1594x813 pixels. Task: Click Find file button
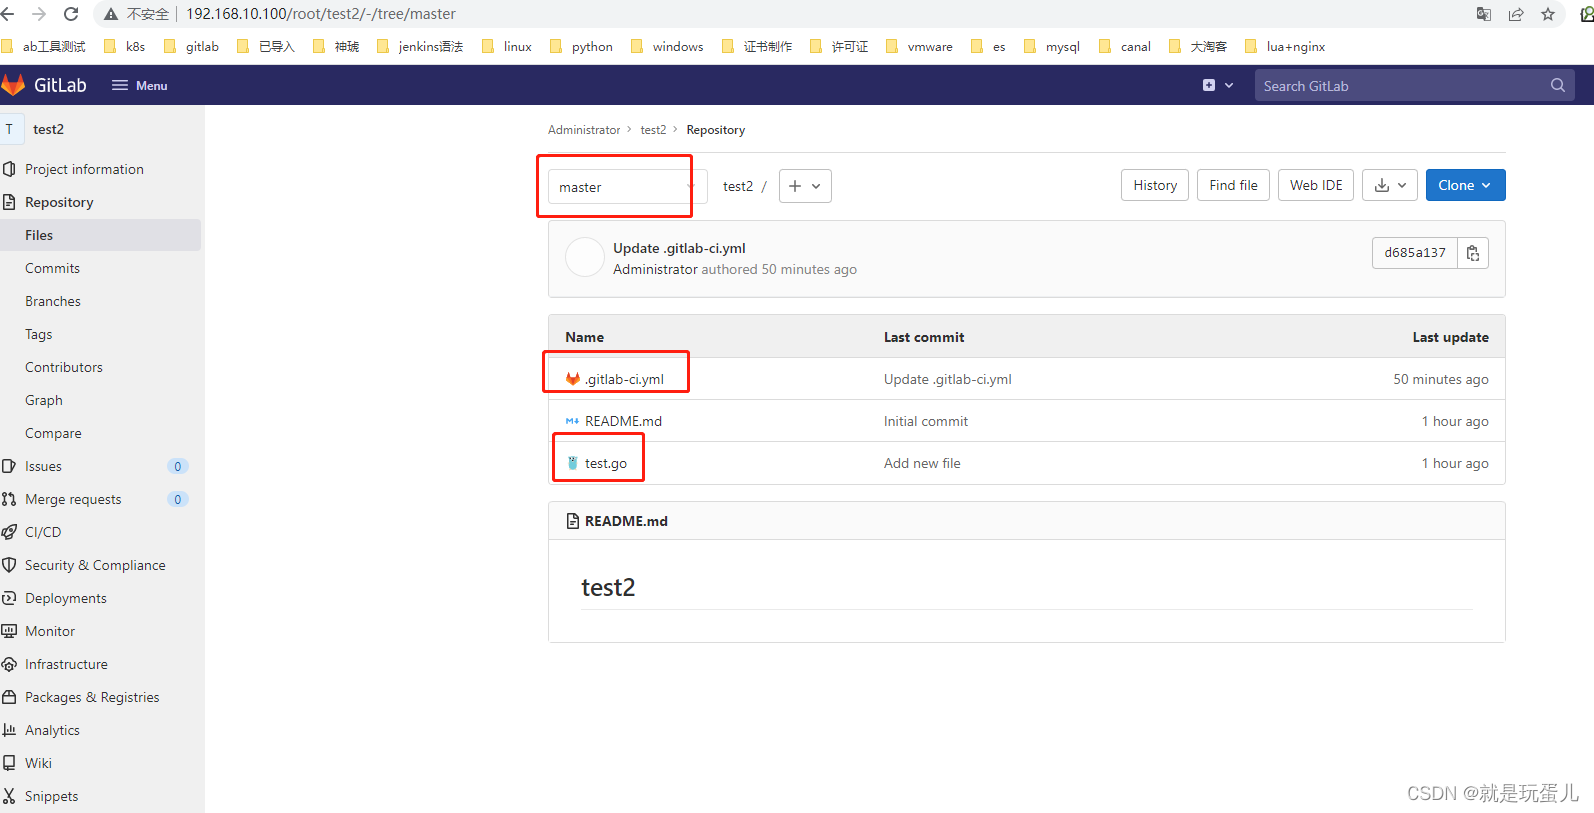pos(1233,185)
